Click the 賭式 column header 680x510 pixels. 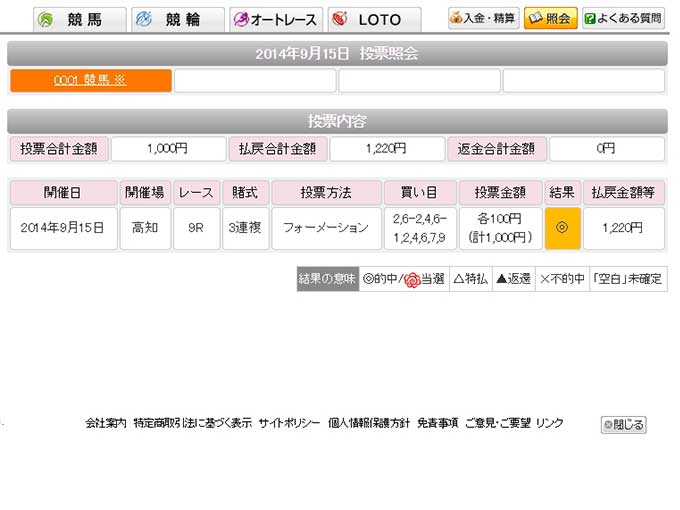pyautogui.click(x=245, y=192)
